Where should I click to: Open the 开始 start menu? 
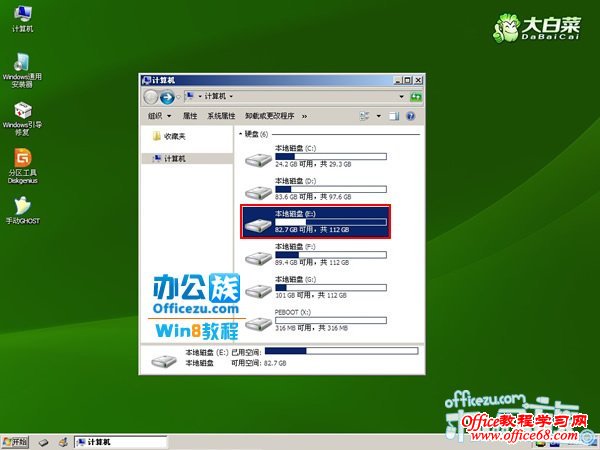click(15, 442)
